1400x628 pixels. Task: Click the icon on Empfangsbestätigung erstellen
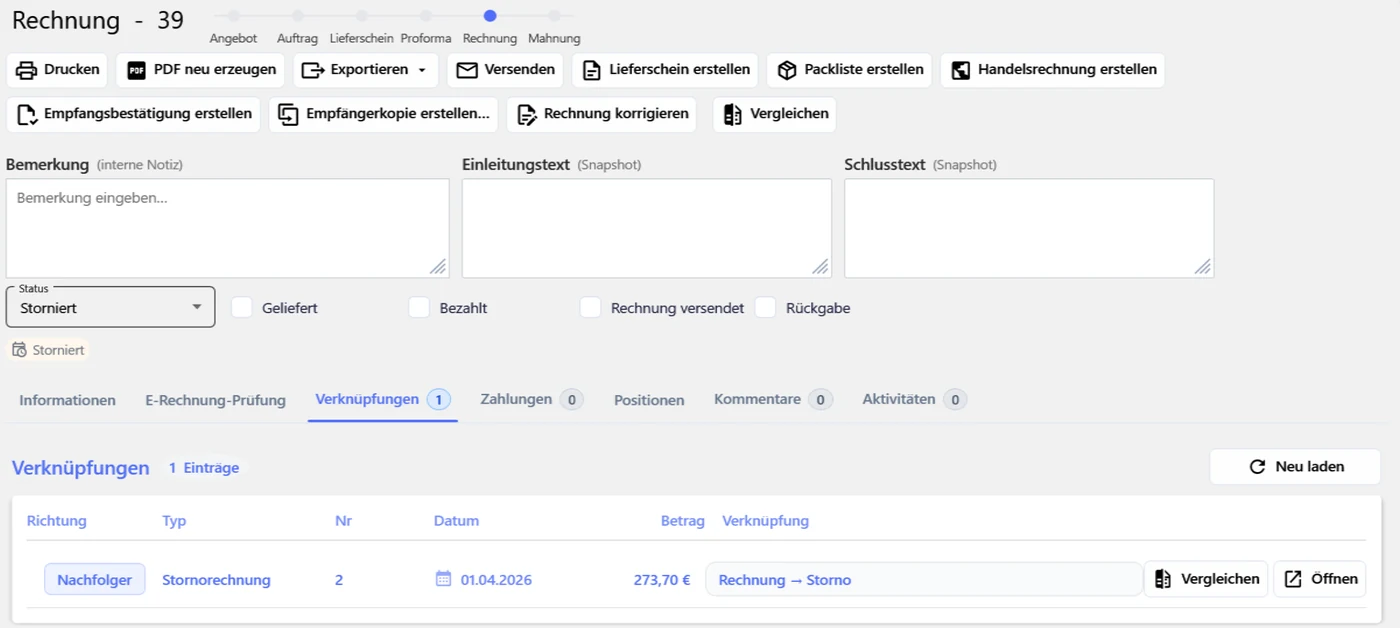coord(27,114)
